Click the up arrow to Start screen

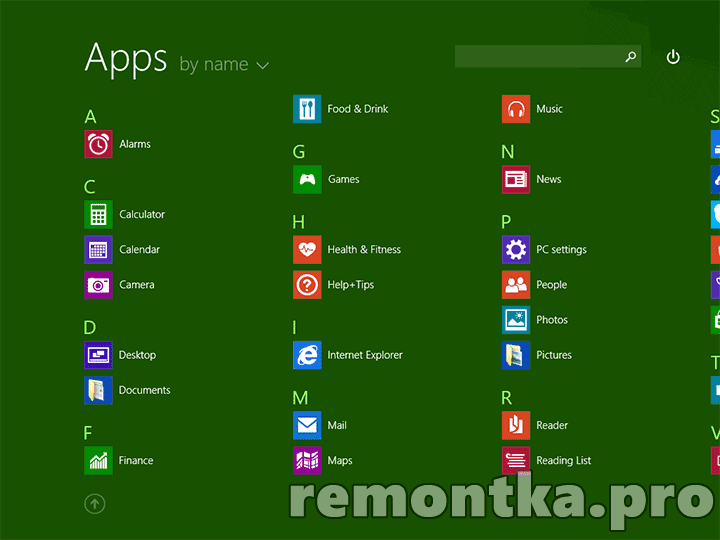[x=95, y=504]
